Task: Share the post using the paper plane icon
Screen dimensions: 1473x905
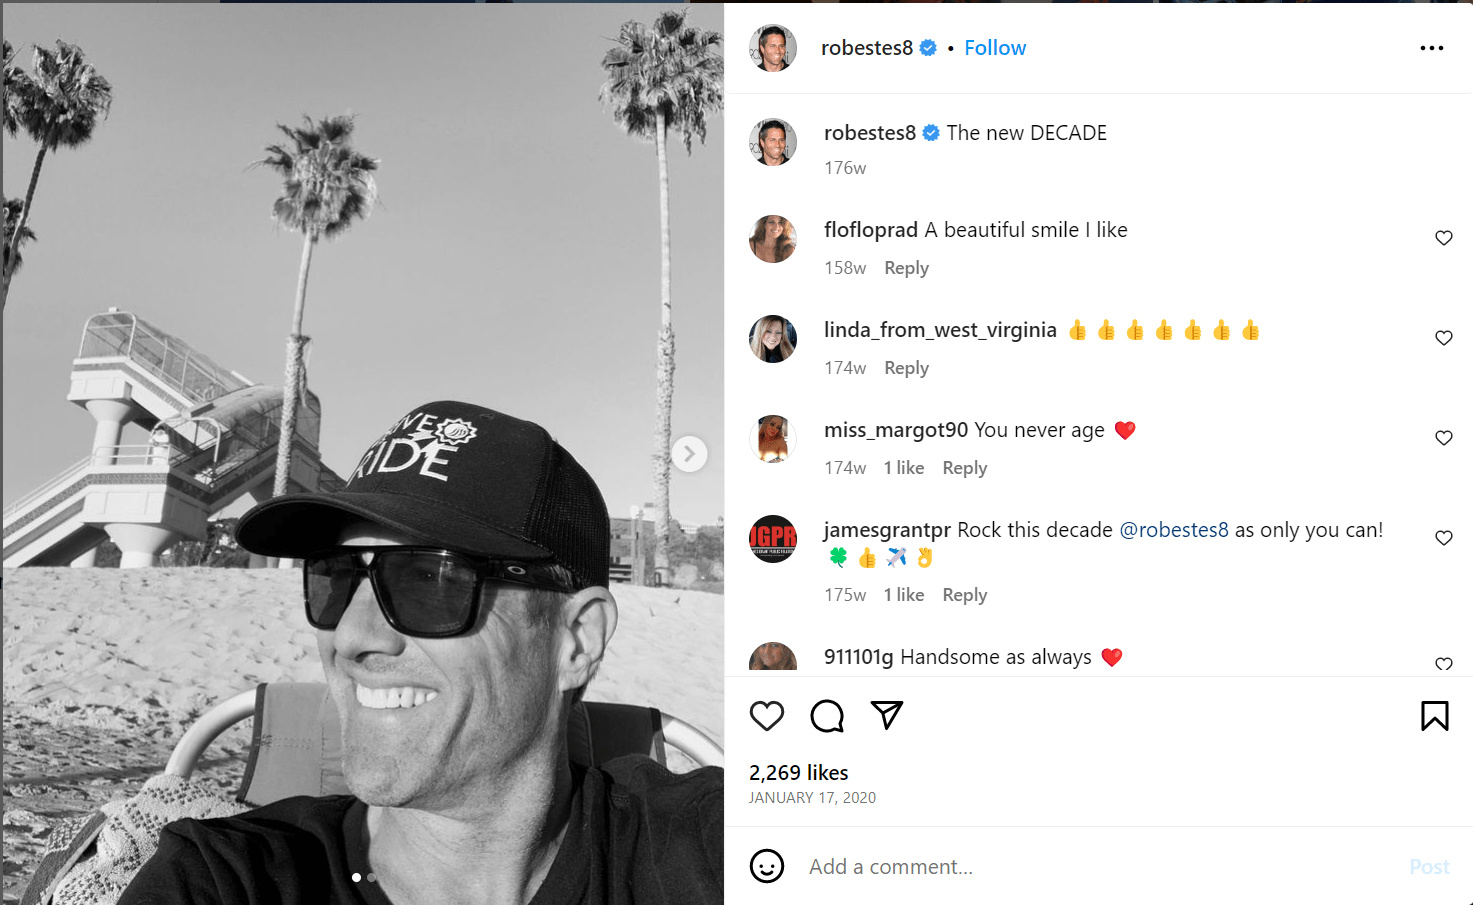Action: click(x=887, y=716)
